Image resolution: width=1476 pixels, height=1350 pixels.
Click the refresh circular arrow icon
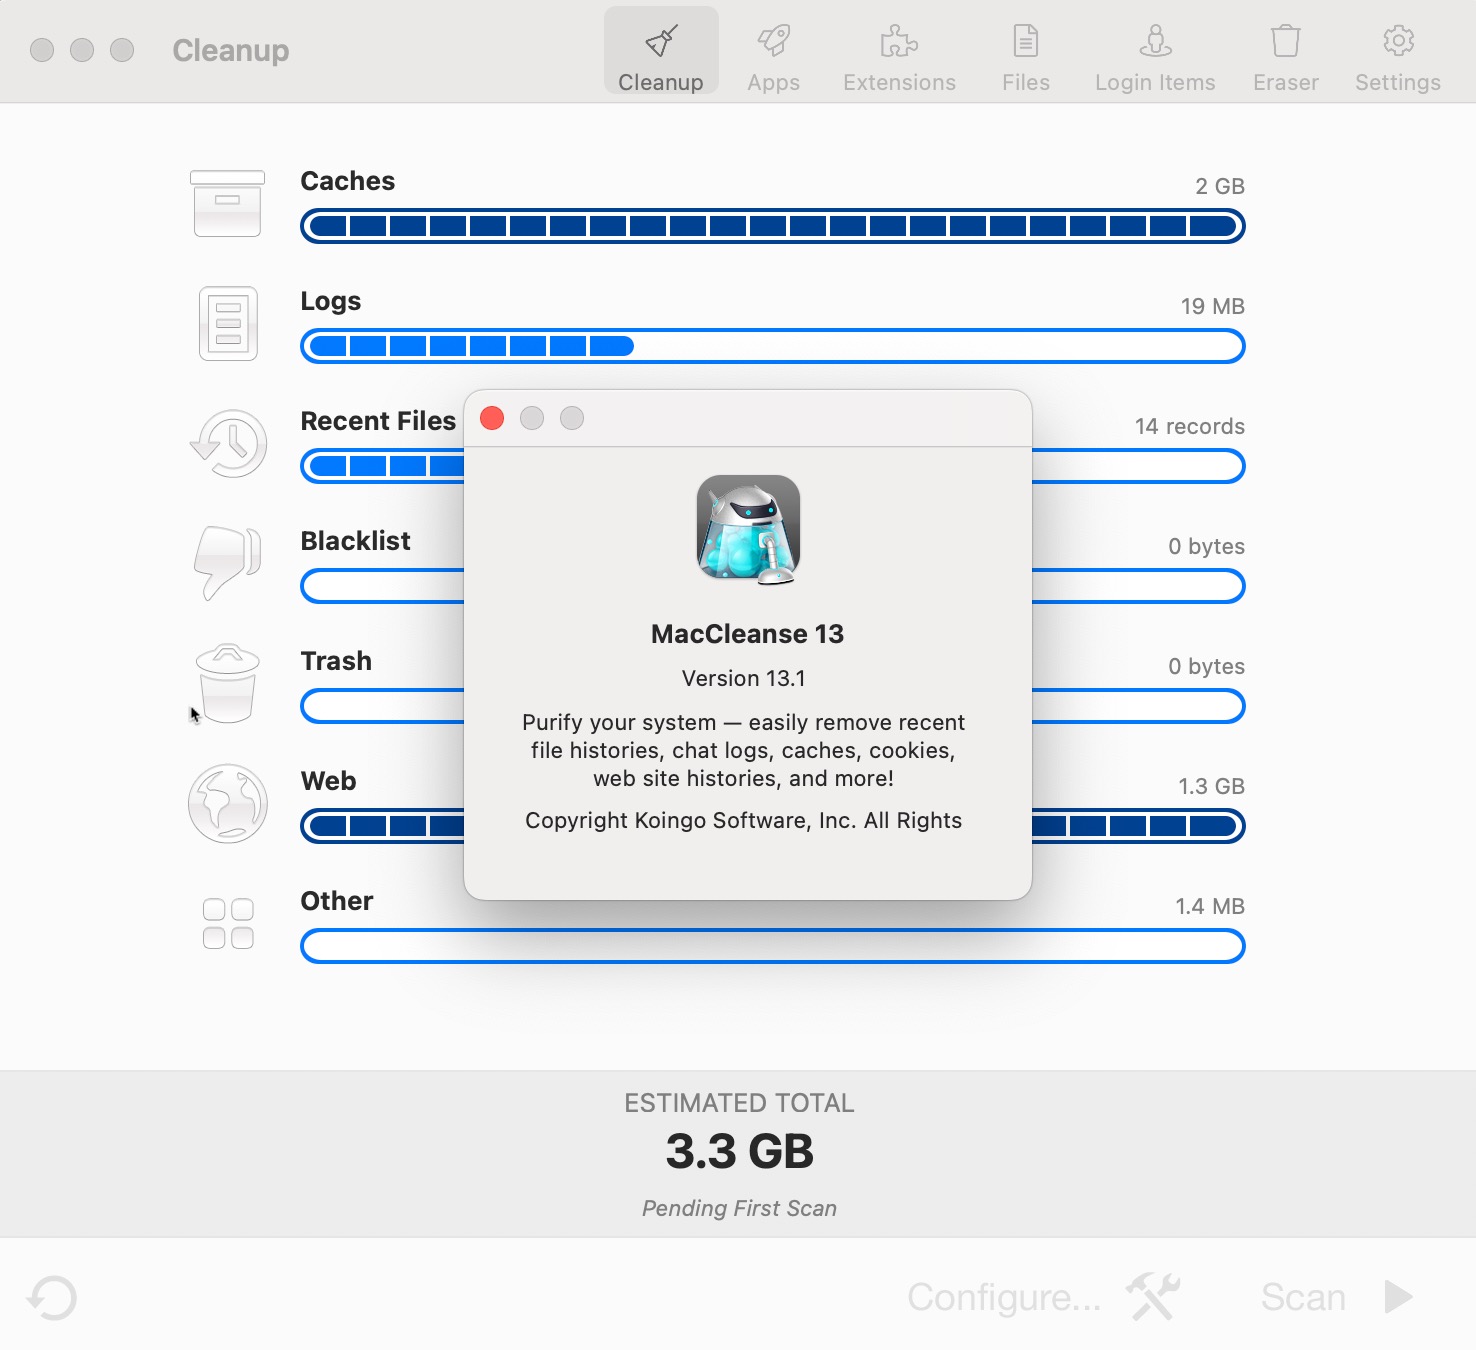pyautogui.click(x=52, y=1298)
